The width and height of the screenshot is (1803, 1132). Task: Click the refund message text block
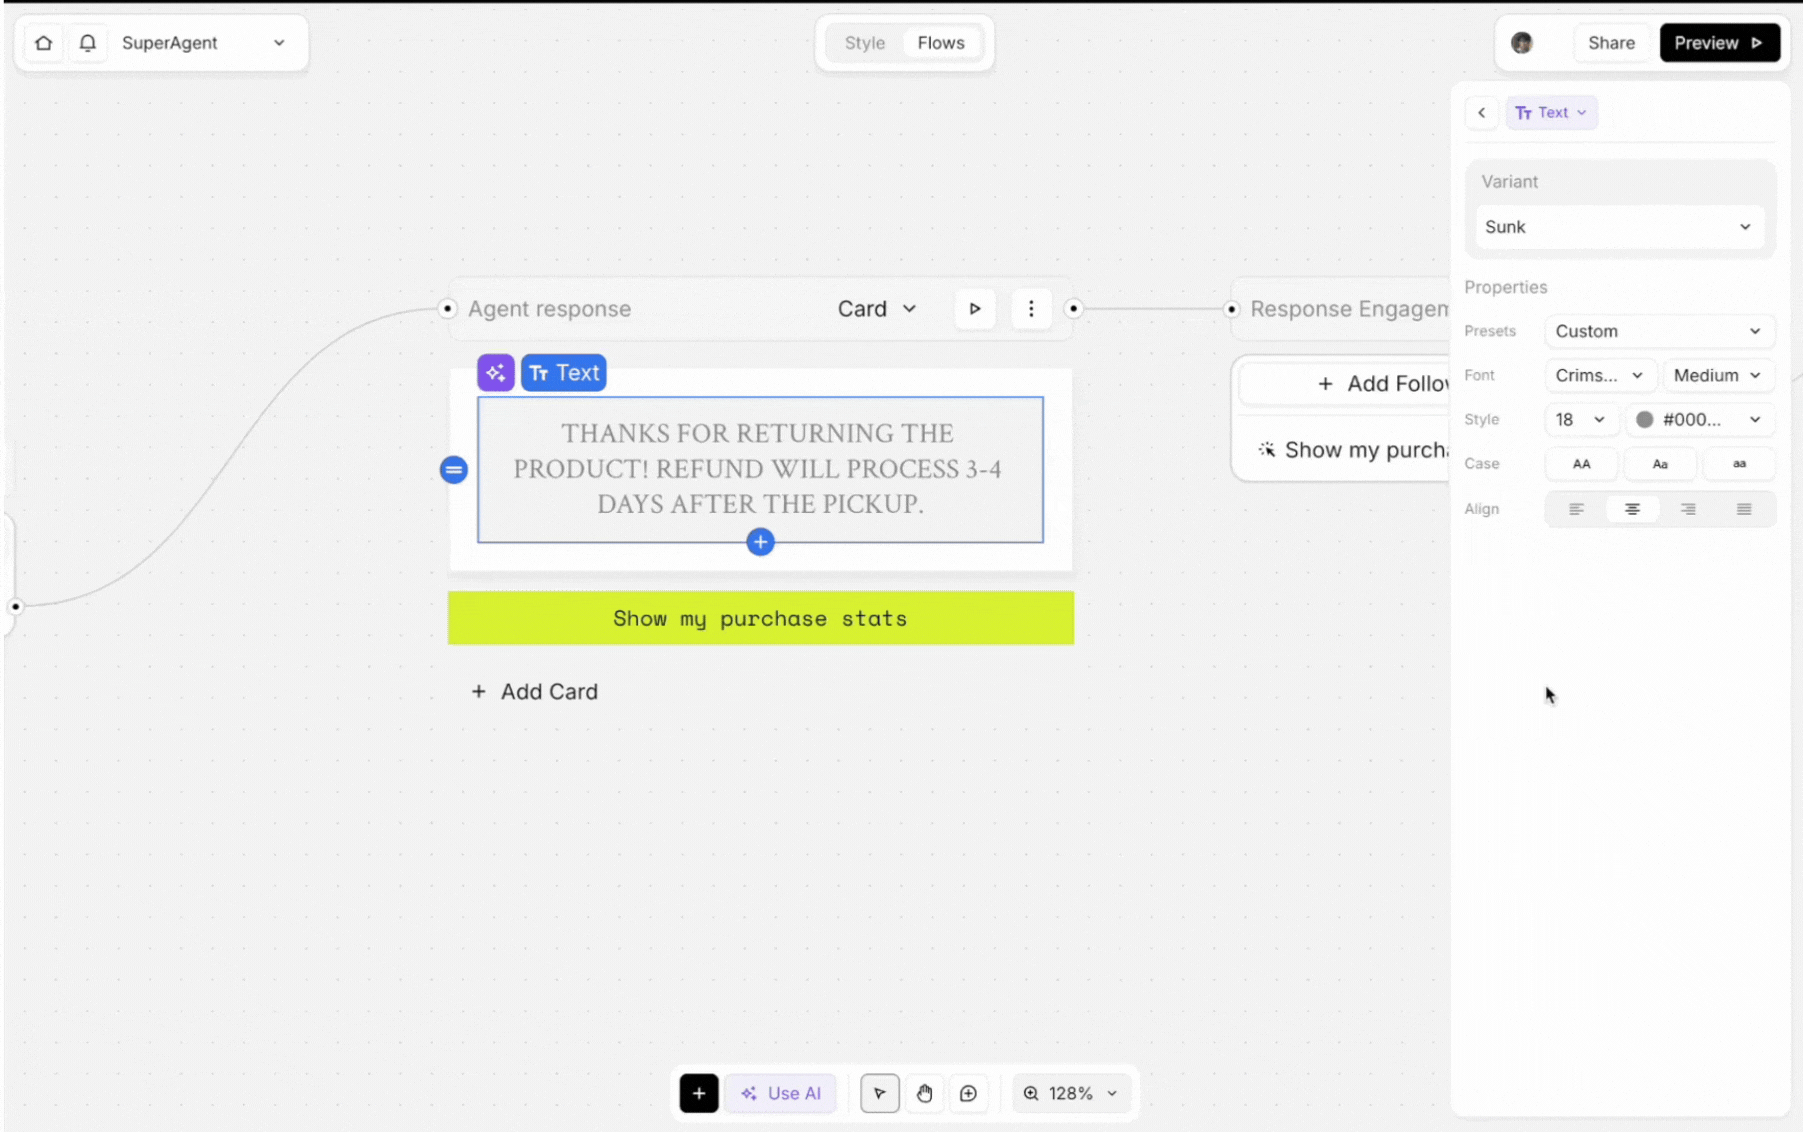pos(760,469)
